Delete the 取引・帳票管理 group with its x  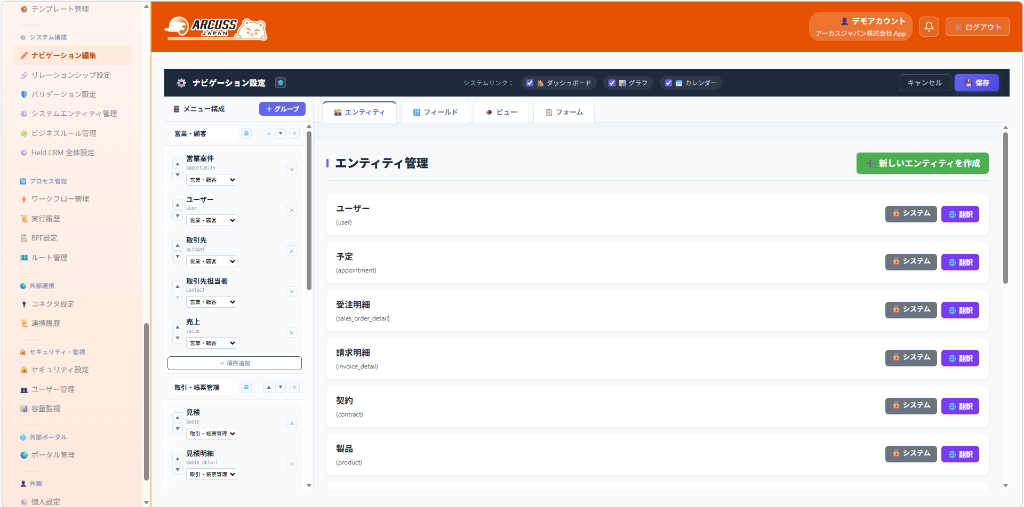tap(295, 387)
